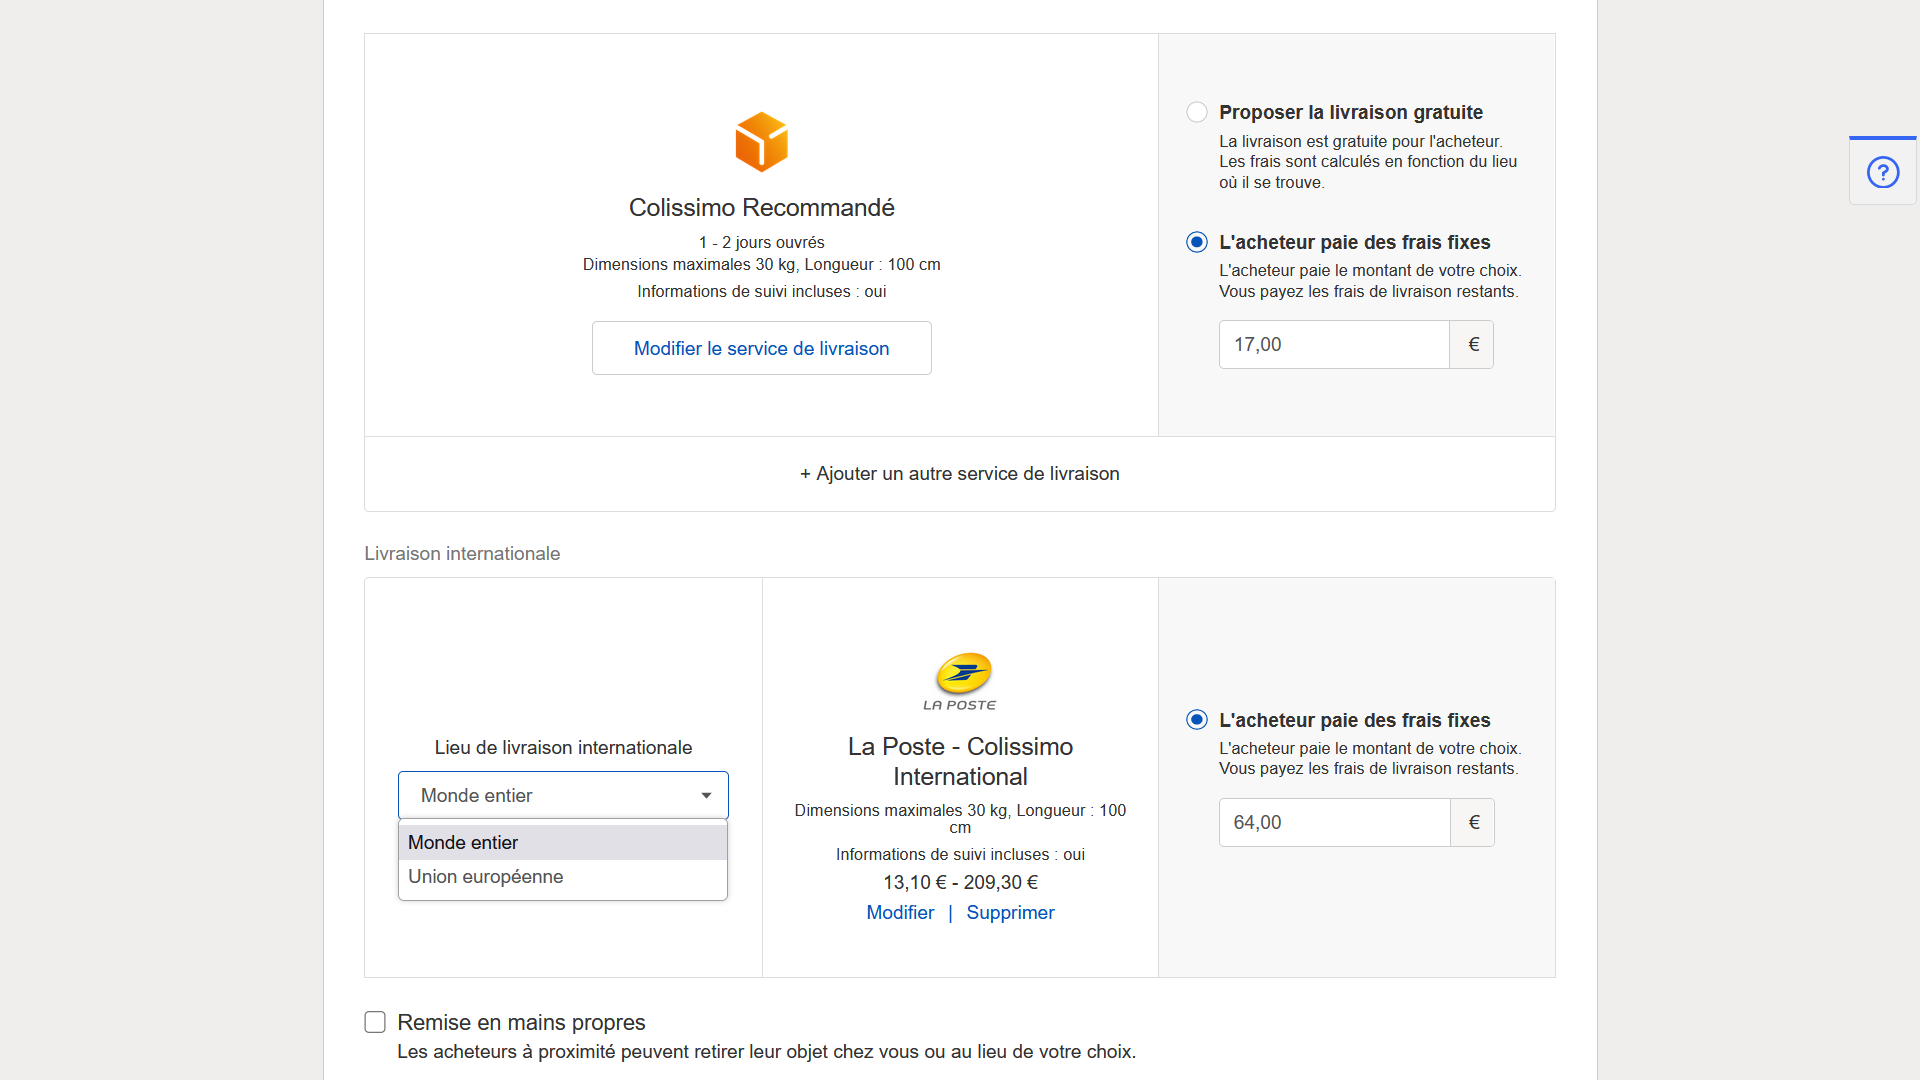Select domestic L'acheteur paie des frais fixes
The image size is (1920, 1080).
[x=1197, y=242]
